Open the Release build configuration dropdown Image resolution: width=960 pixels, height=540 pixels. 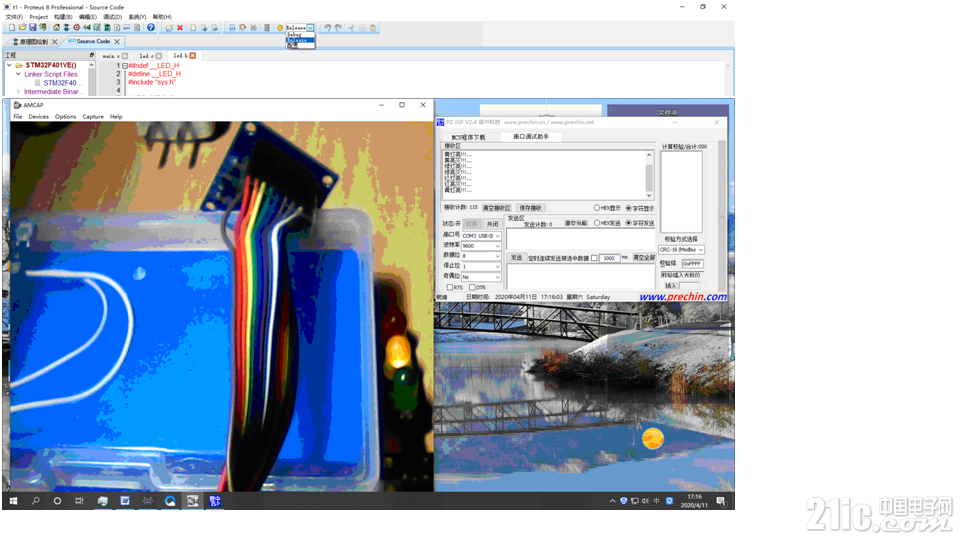pyautogui.click(x=310, y=28)
